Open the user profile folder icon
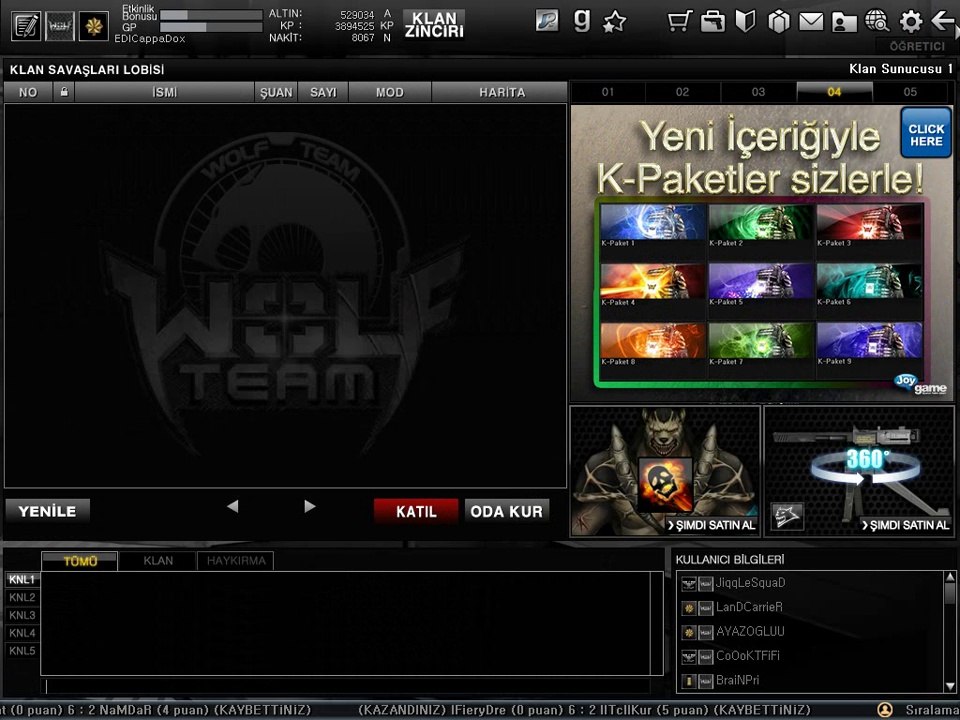 tap(844, 22)
